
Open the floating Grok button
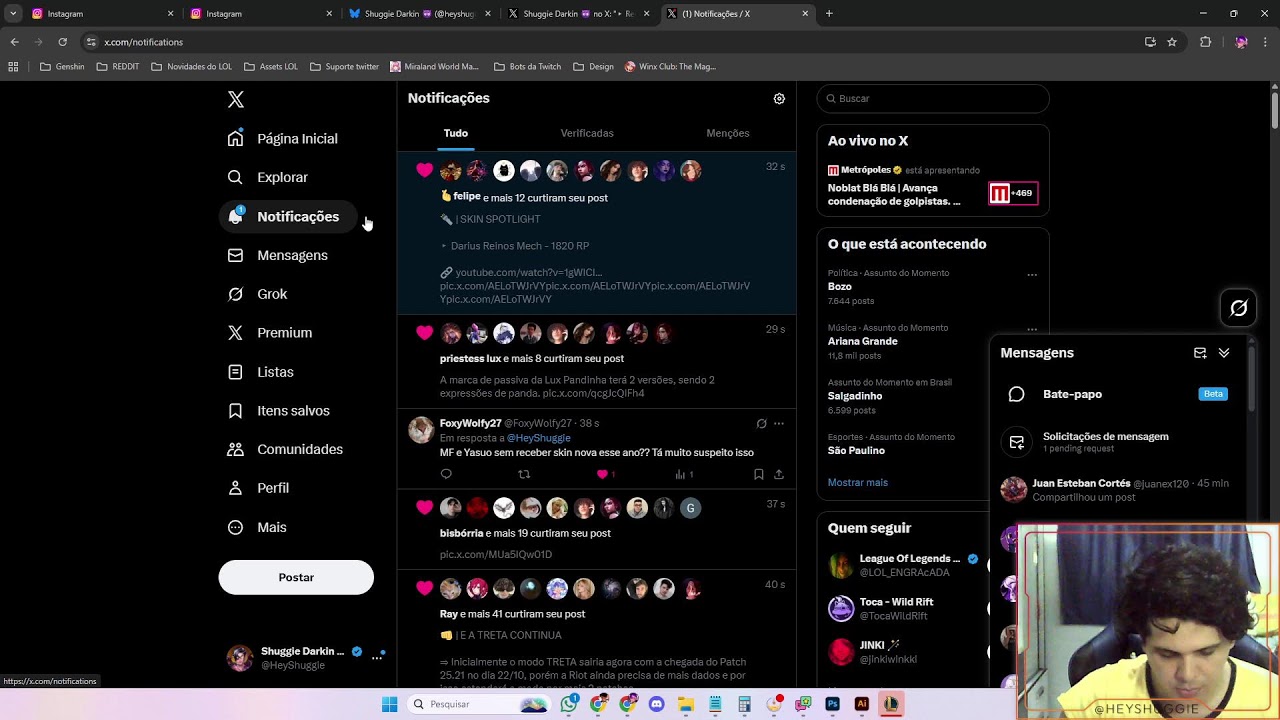pos(1238,308)
